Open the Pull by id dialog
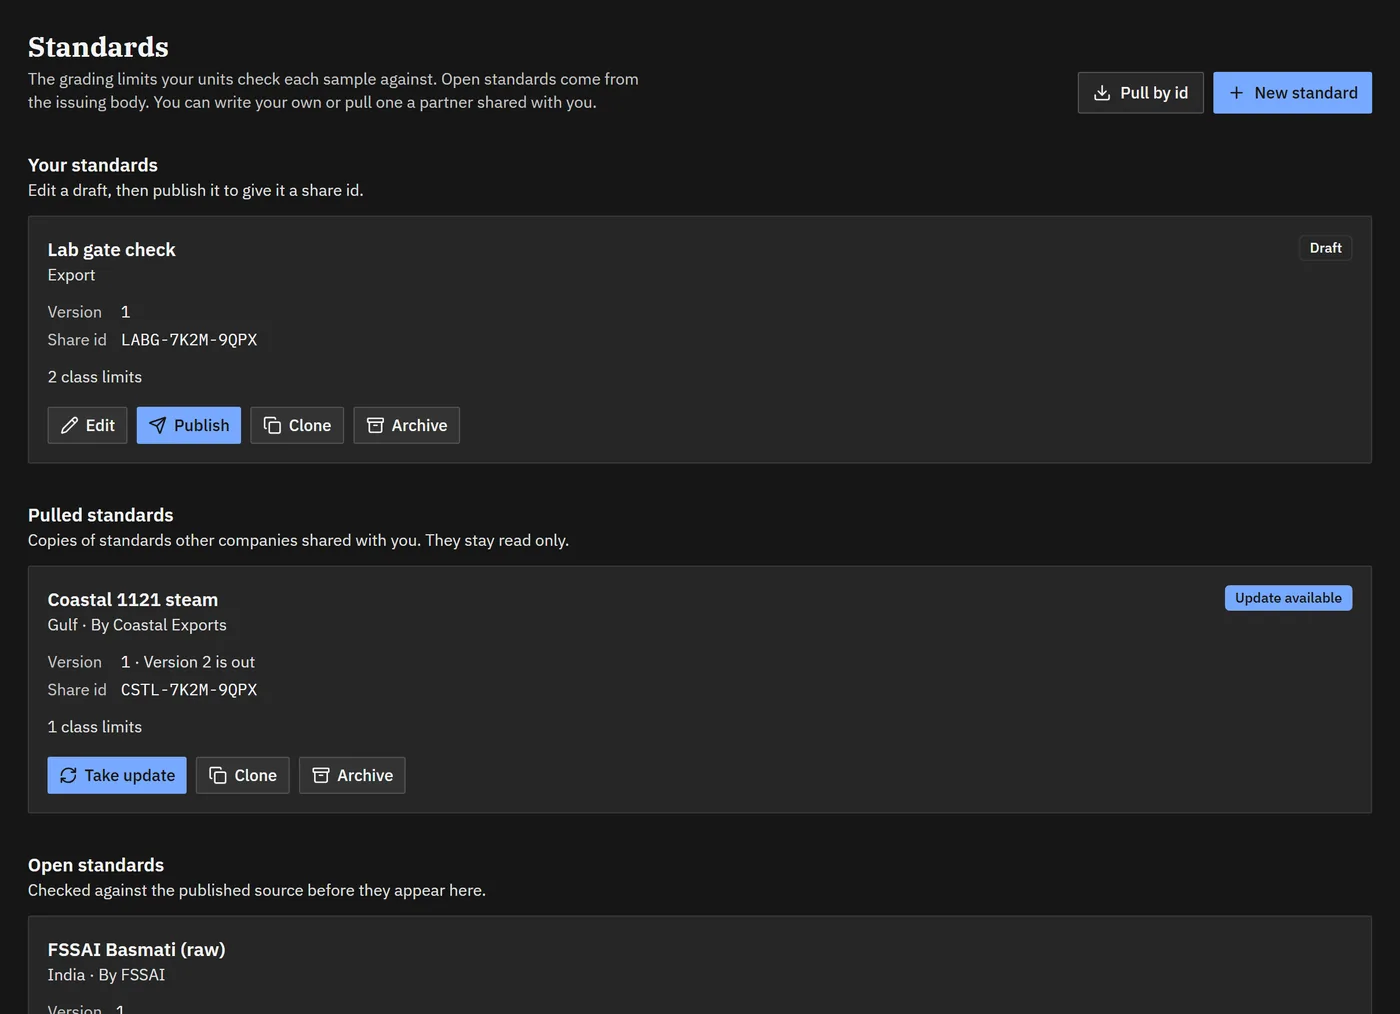The width and height of the screenshot is (1400, 1014). click(x=1140, y=93)
